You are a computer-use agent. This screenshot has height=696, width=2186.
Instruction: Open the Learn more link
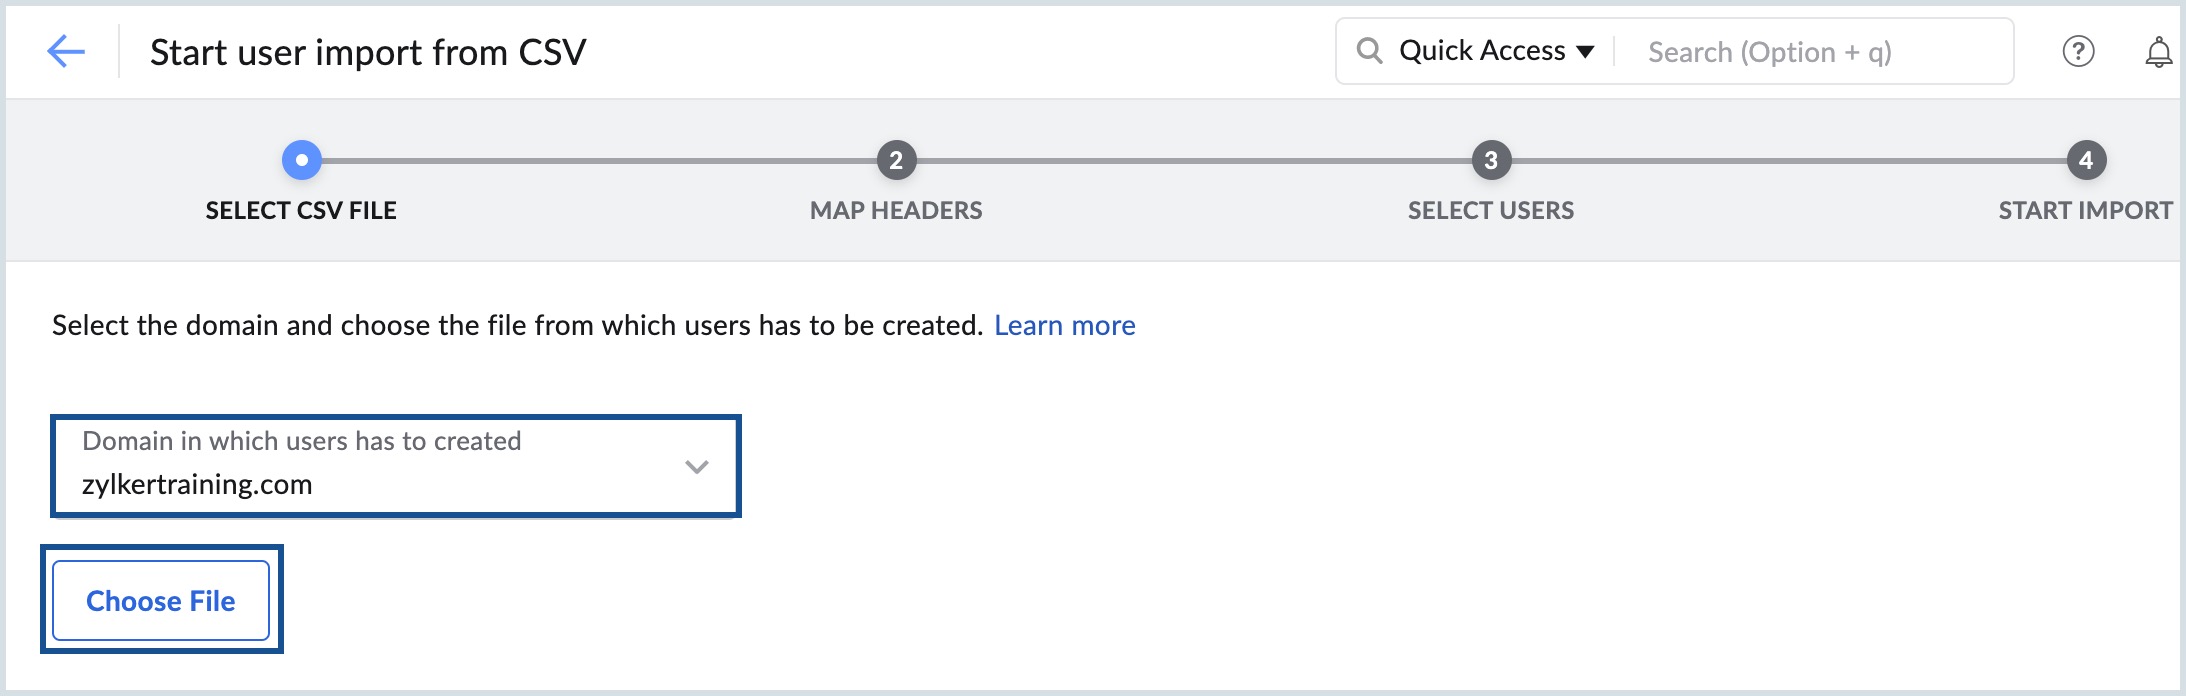pos(1065,325)
